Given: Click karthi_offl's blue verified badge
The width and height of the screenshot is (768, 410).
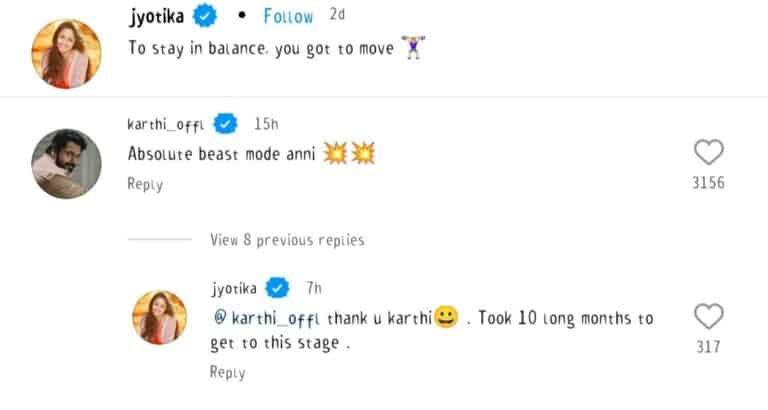Looking at the screenshot, I should 227,124.
